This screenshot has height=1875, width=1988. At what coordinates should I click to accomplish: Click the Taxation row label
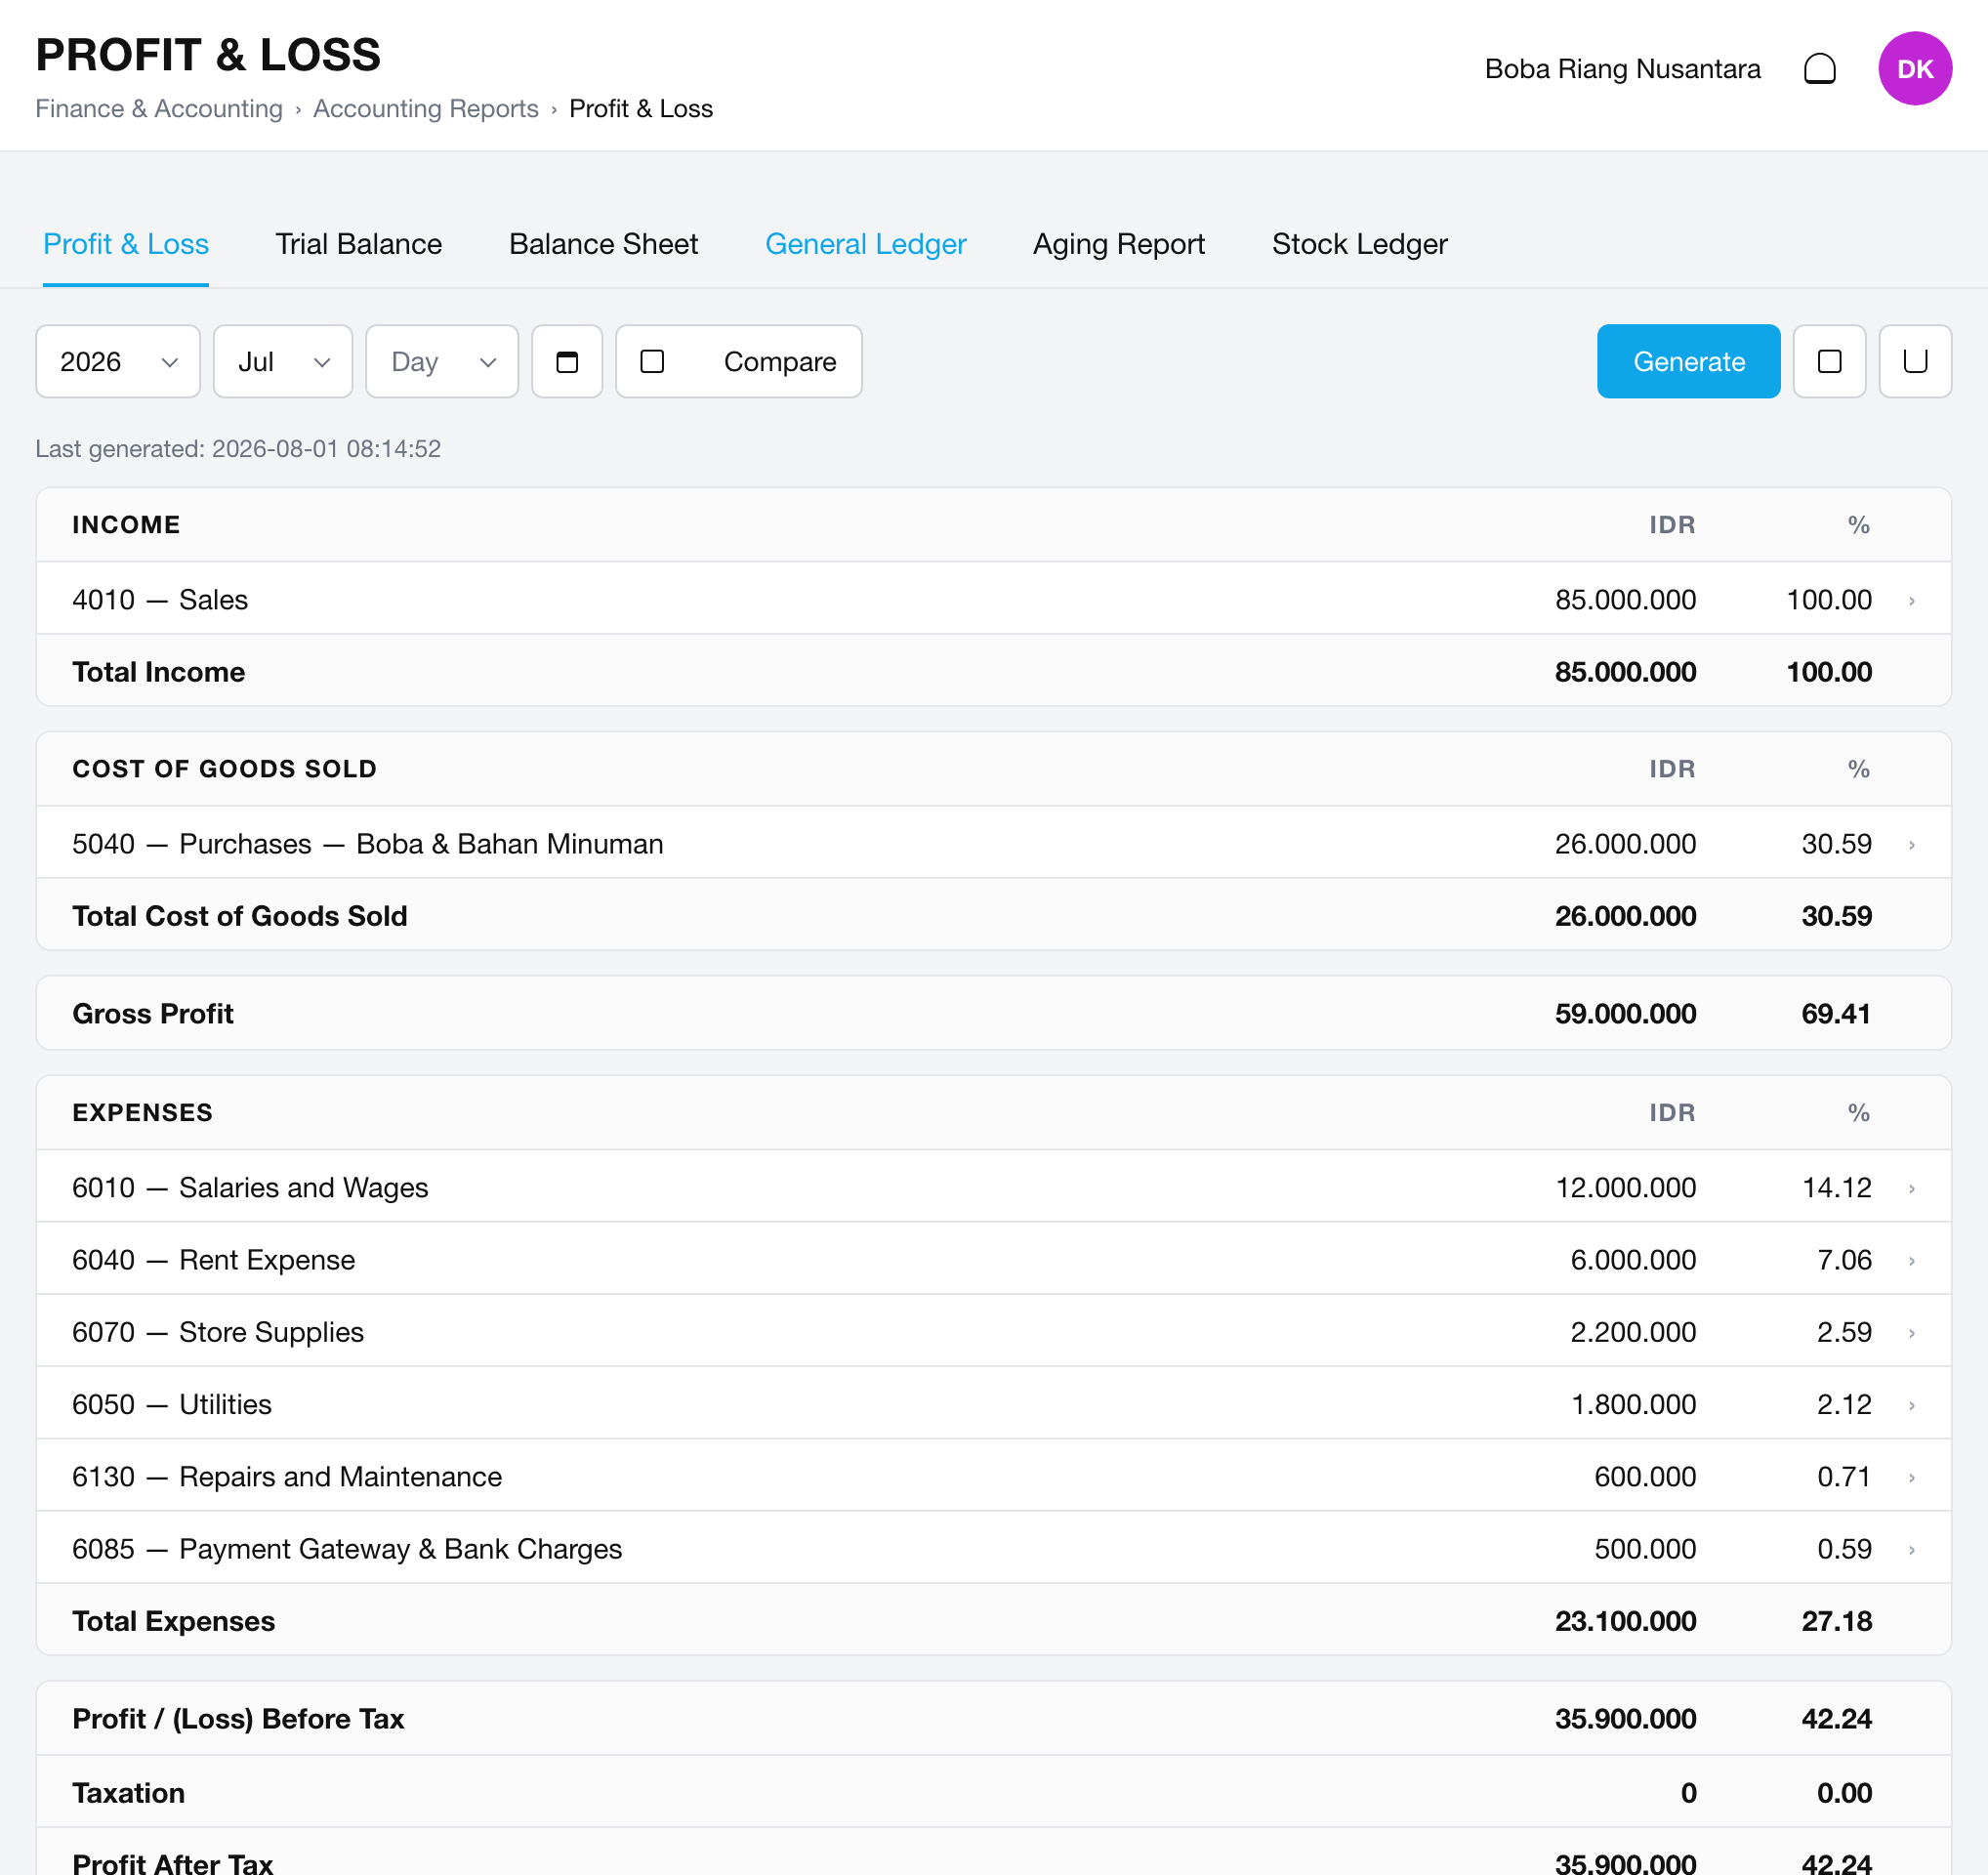[x=128, y=1793]
